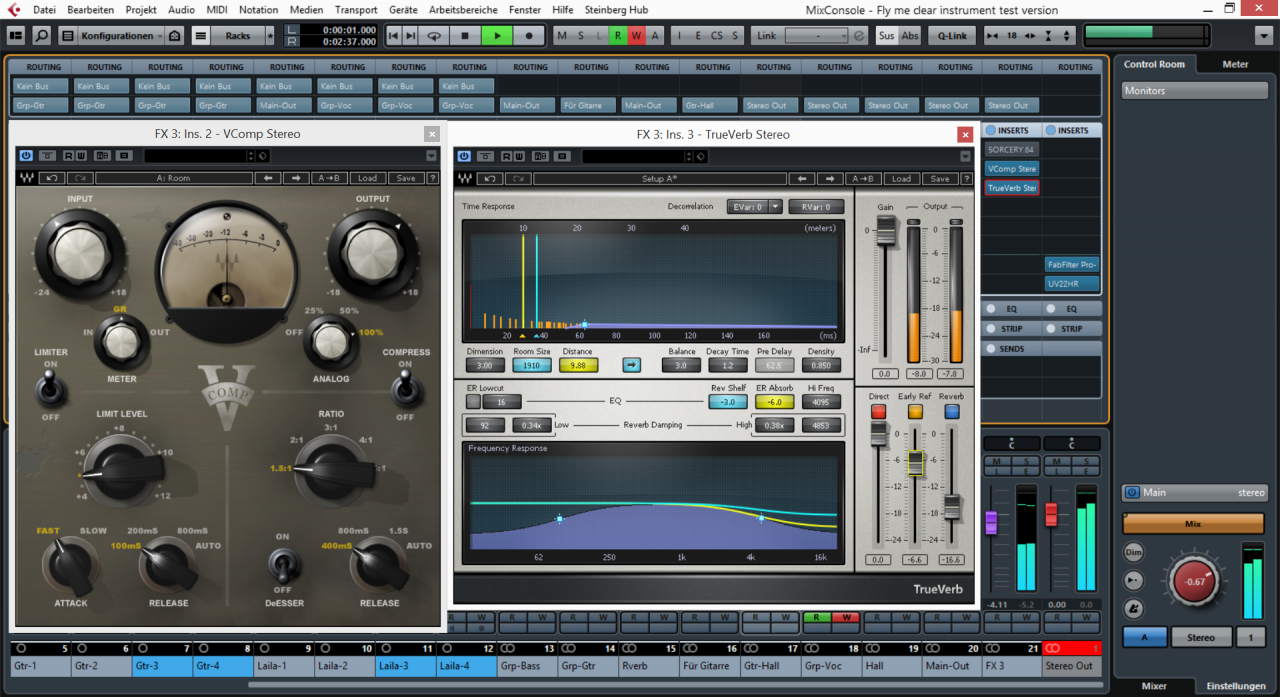Open the Datei menu
This screenshot has width=1280, height=697.
(x=44, y=10)
